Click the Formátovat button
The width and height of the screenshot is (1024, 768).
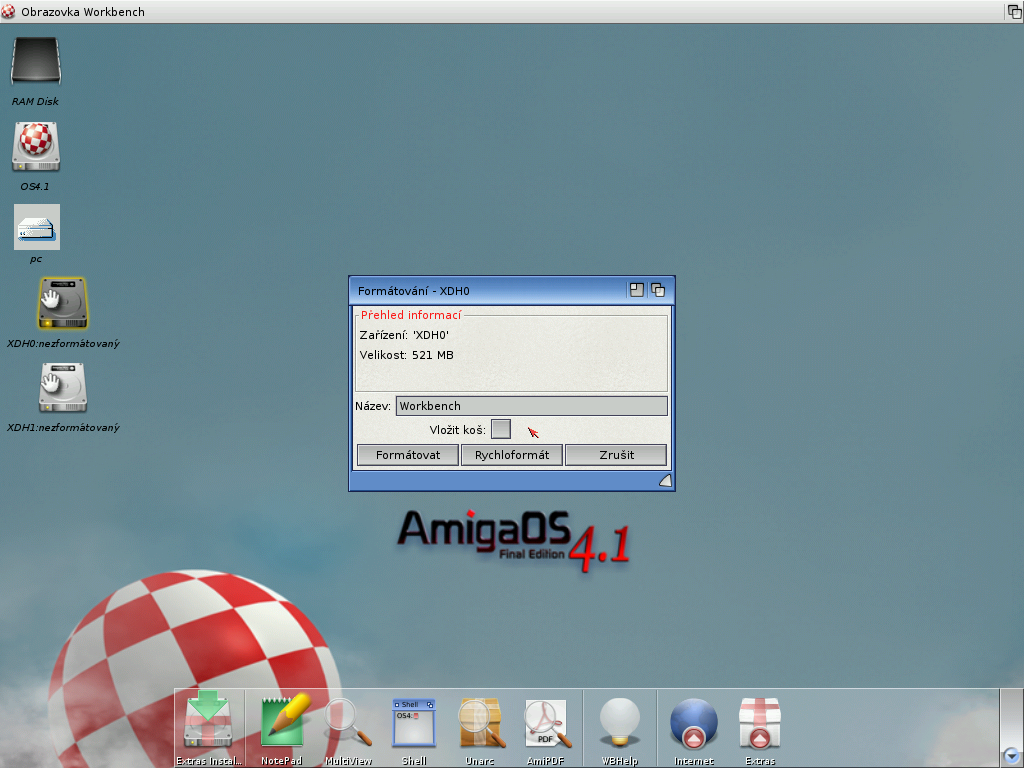pos(408,455)
